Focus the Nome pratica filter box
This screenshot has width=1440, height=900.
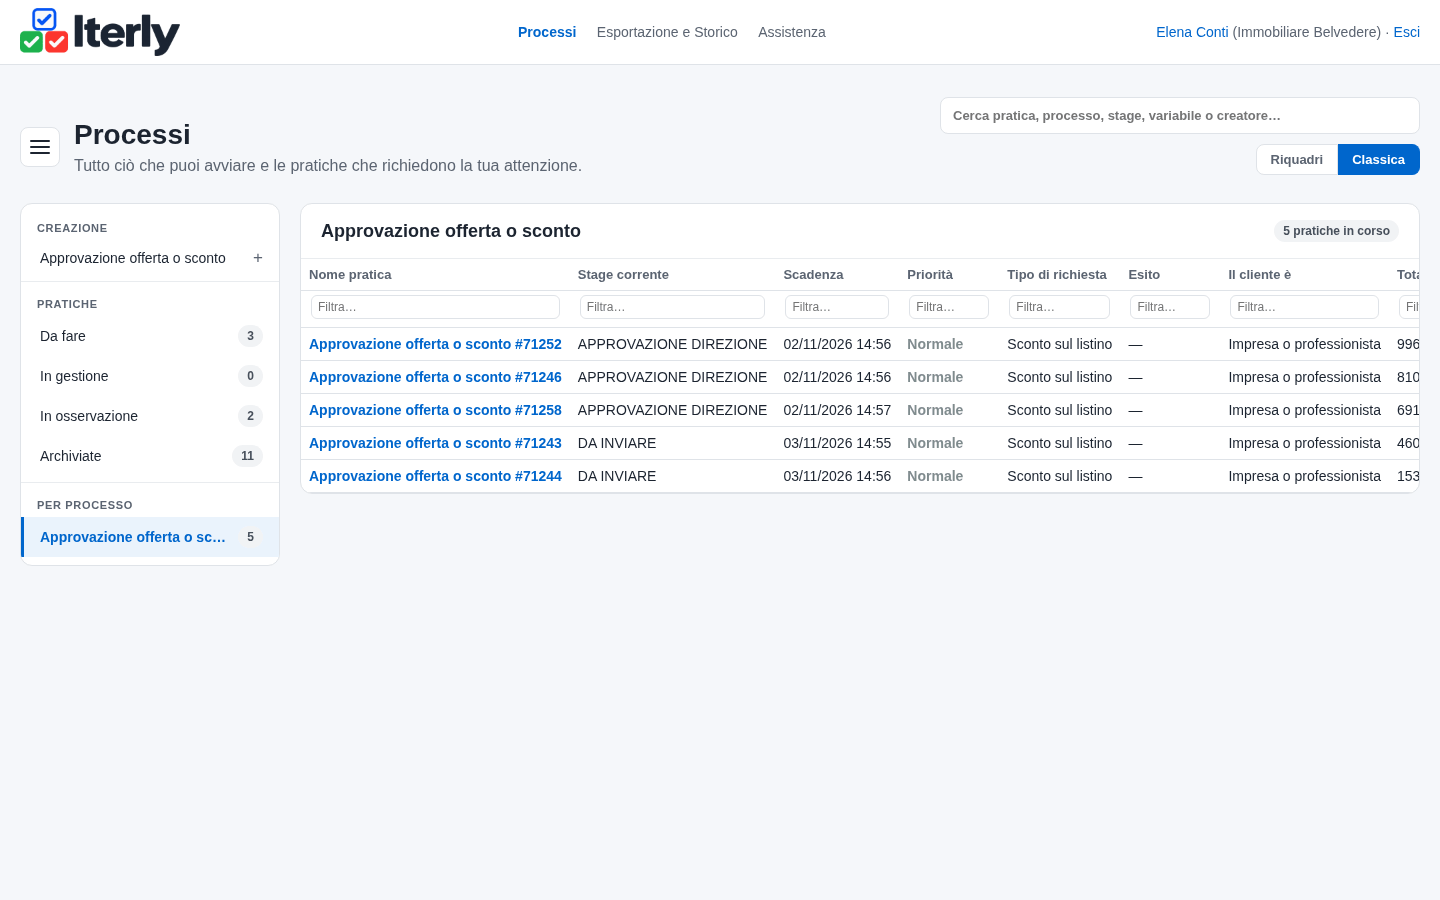[x=435, y=307]
